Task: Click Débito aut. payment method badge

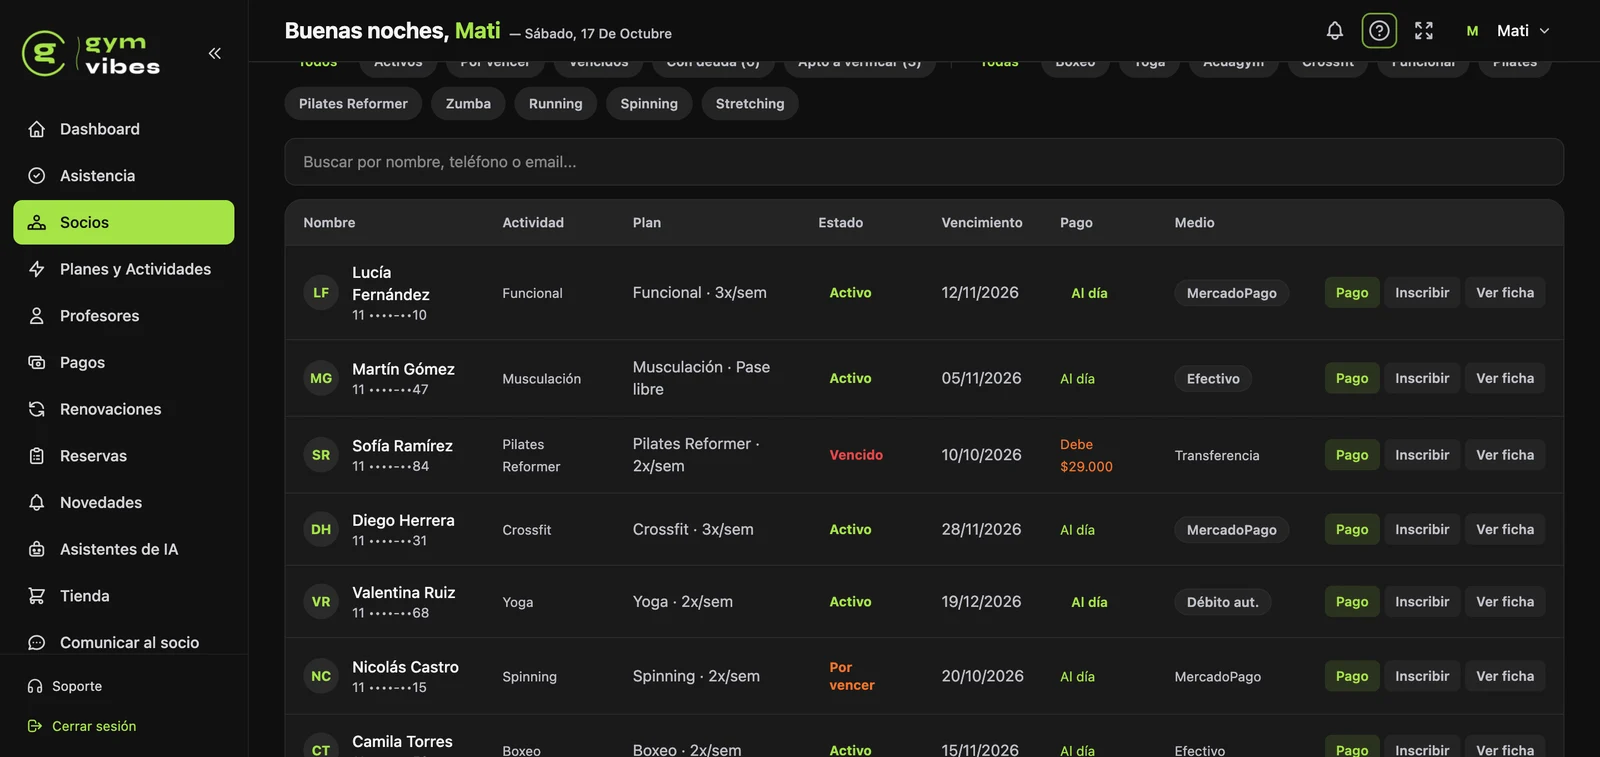Action: click(1223, 602)
